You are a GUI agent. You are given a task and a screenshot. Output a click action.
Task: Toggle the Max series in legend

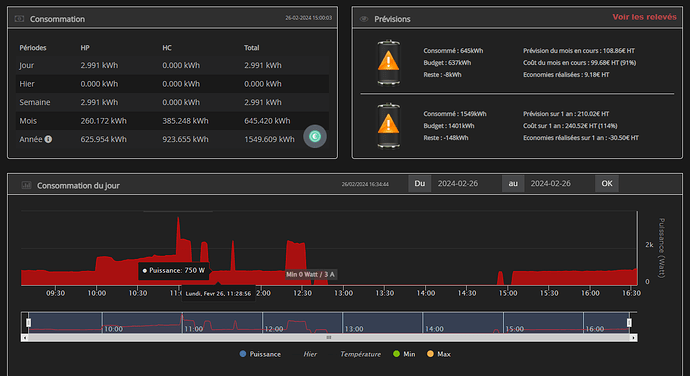point(439,354)
